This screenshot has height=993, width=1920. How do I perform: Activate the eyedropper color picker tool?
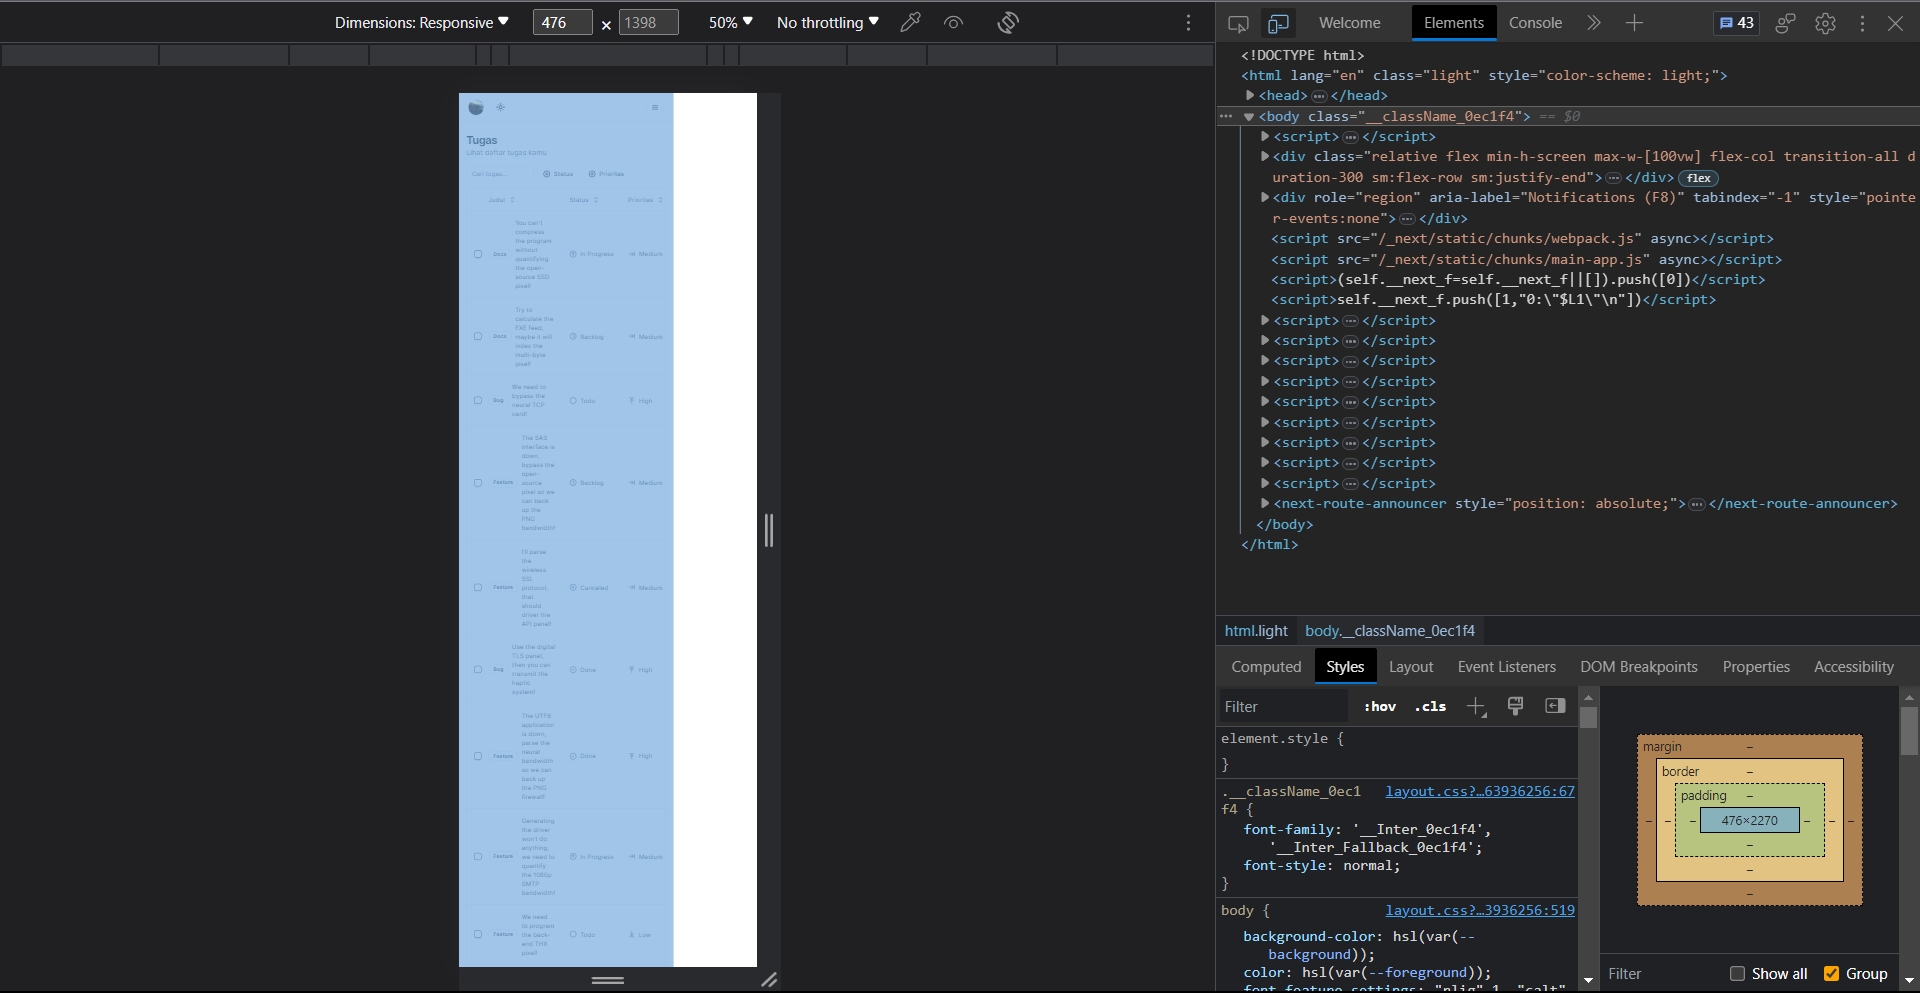point(911,22)
